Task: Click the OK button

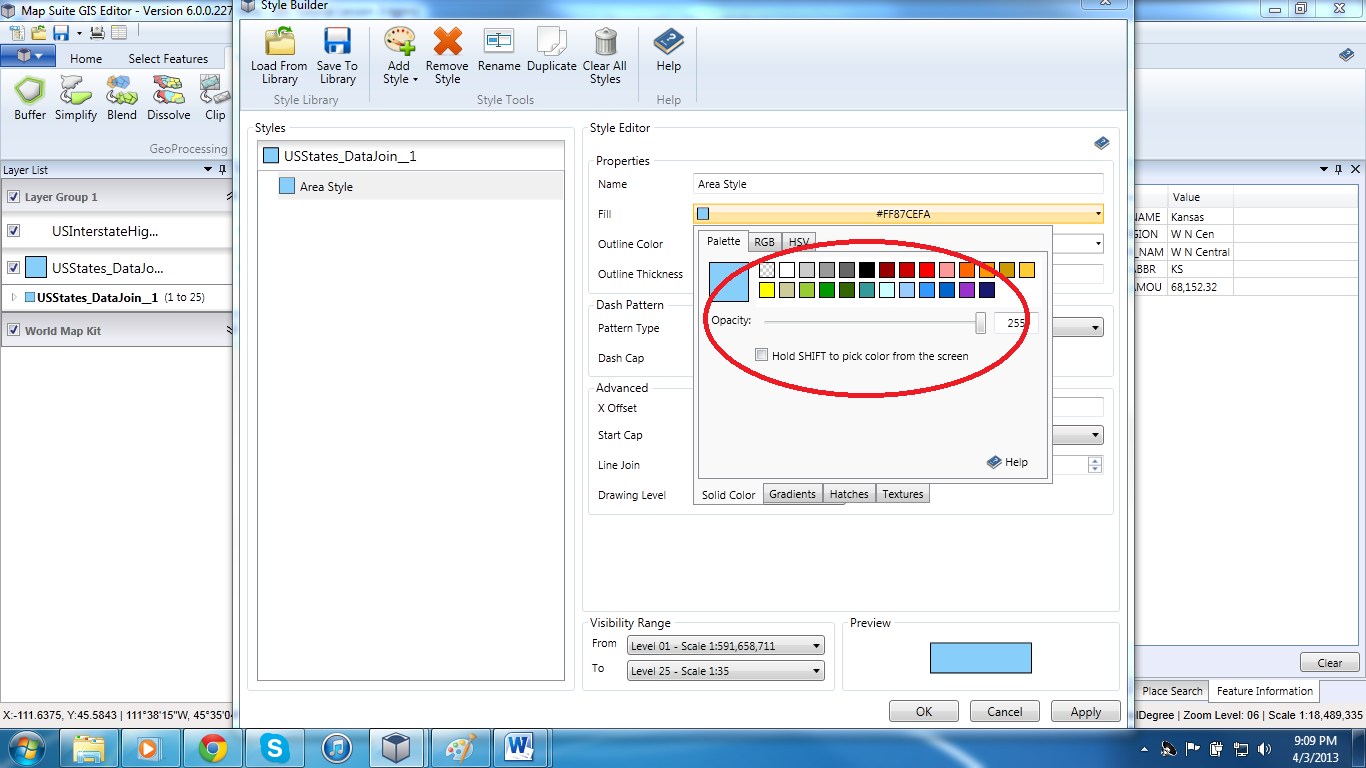Action: 923,712
